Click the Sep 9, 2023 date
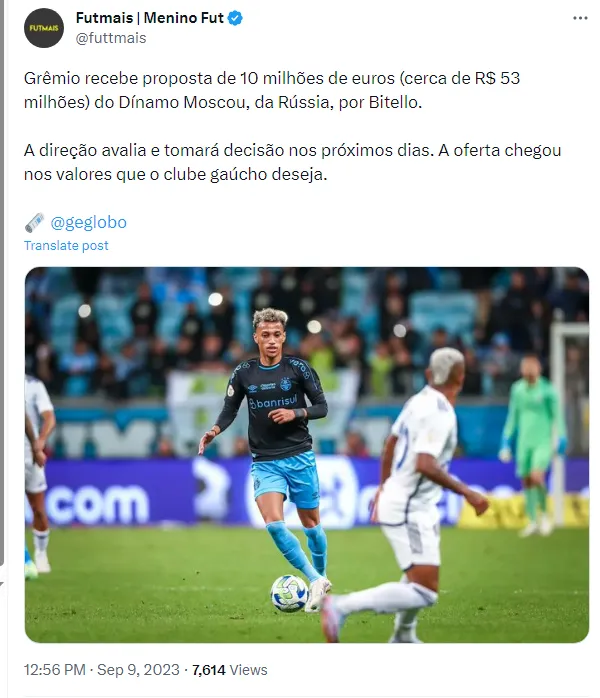Image resolution: width=600 pixels, height=698 pixels. tap(138, 670)
